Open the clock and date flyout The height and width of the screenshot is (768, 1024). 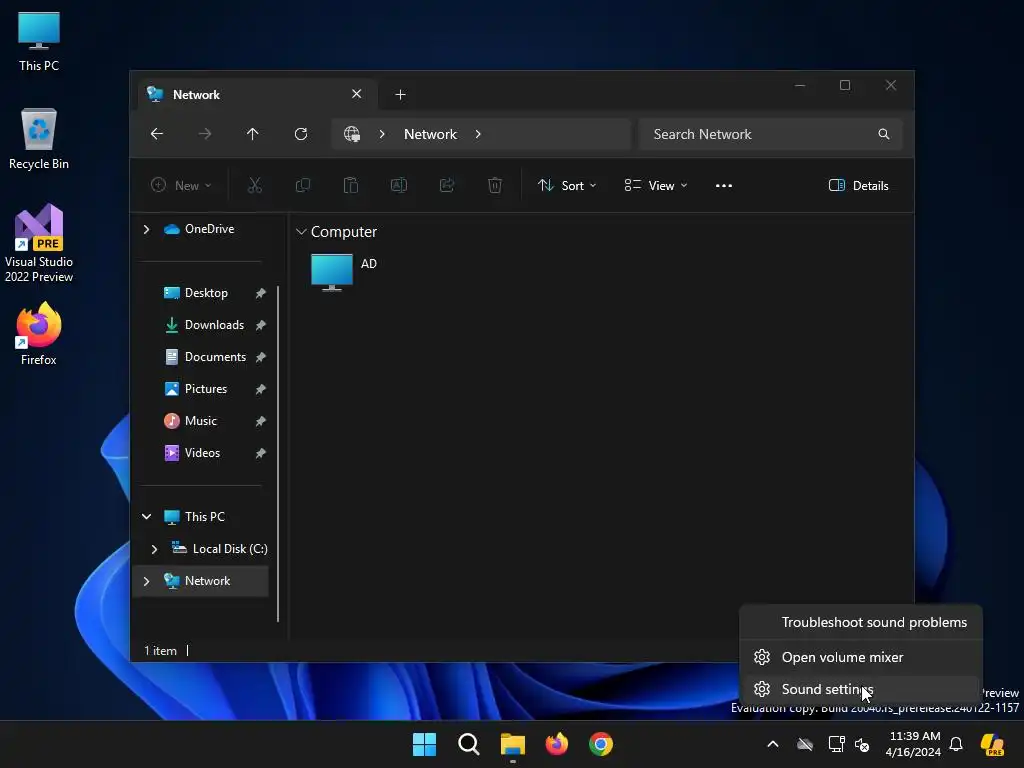[914, 744]
